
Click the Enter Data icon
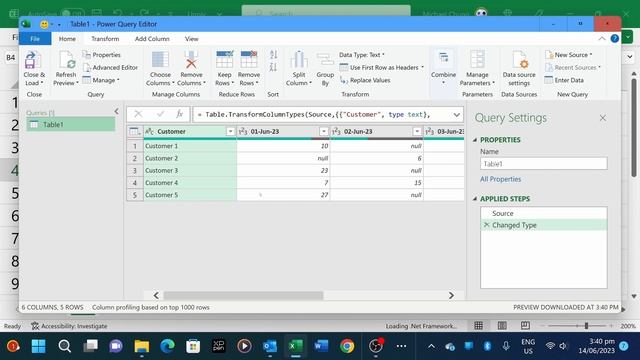549,80
